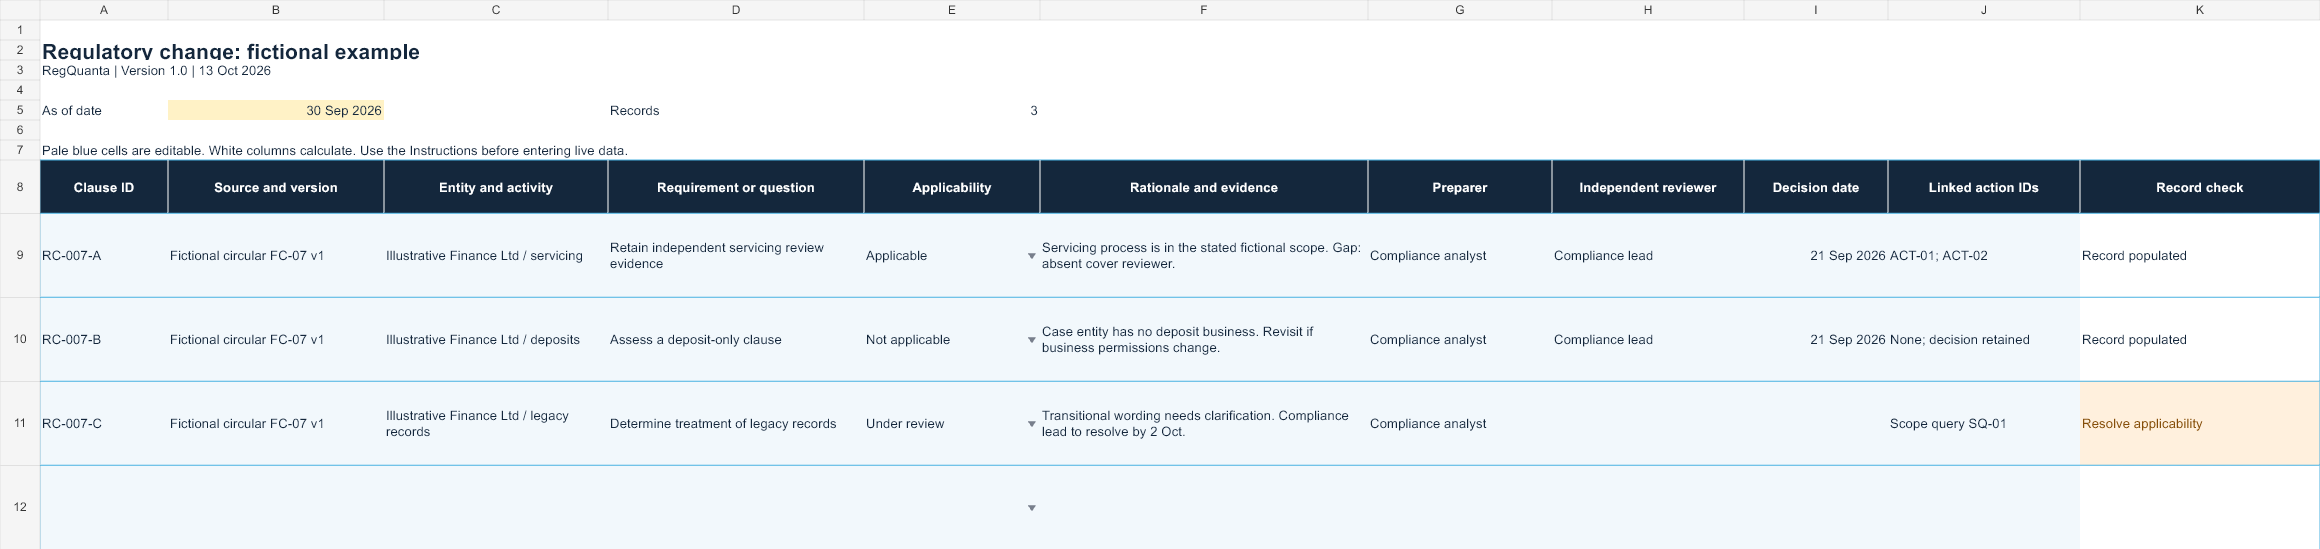The image size is (2320, 549).
Task: Select 'Illustrative Finance Ltd / servicing' cell
Action: tap(496, 255)
